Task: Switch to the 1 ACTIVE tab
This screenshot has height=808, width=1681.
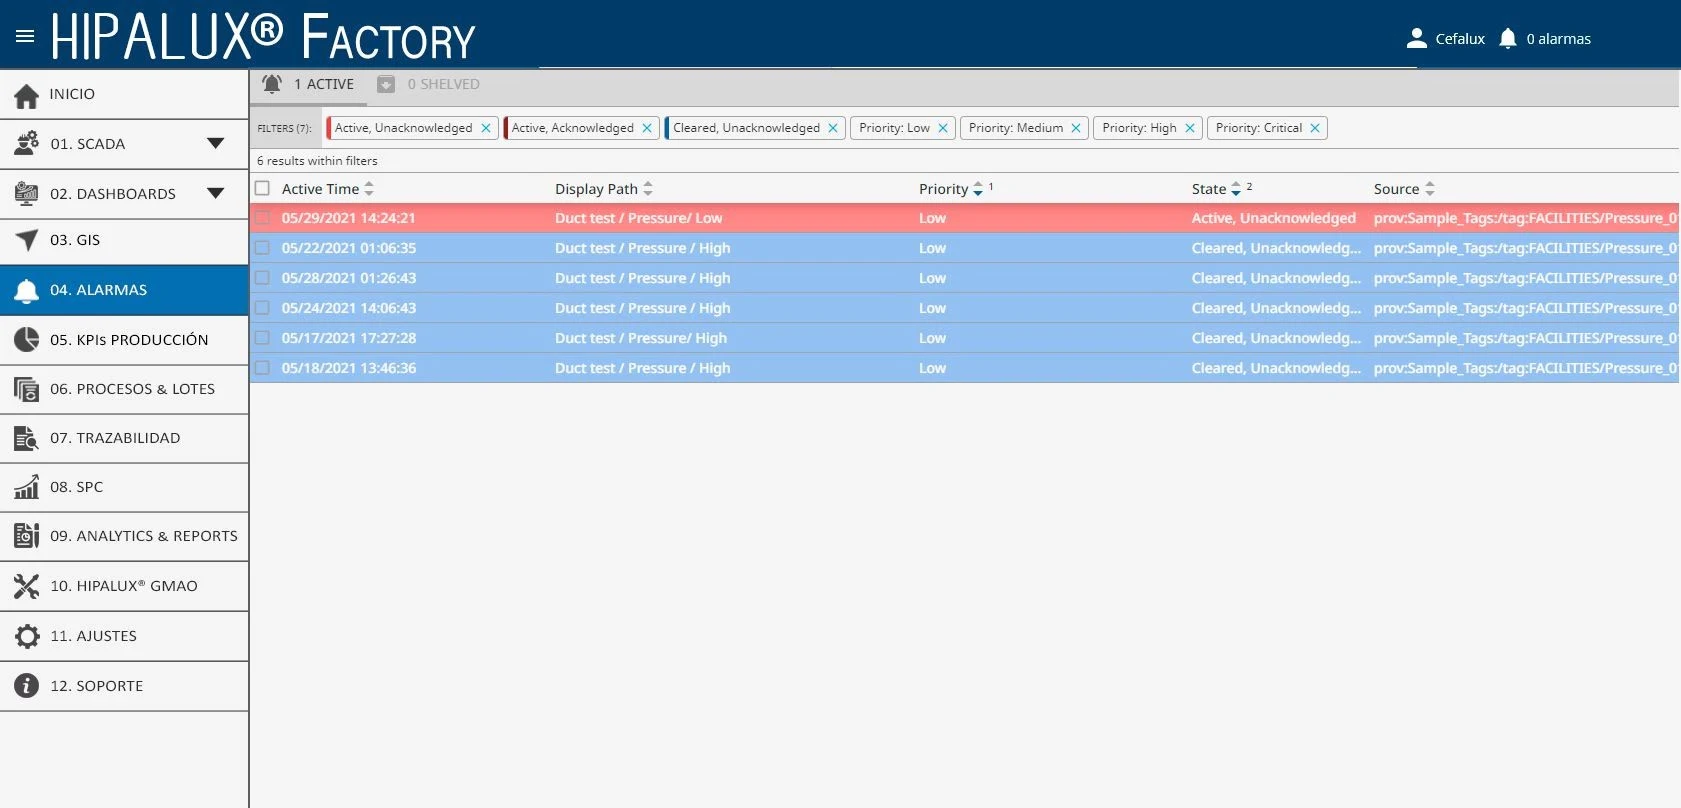Action: pos(309,85)
